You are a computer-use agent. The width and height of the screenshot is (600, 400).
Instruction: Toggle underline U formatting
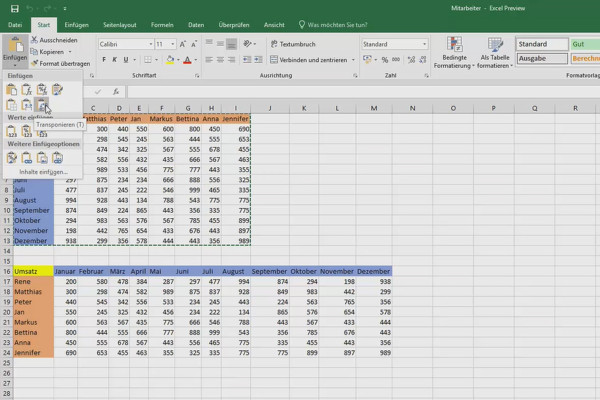[126, 60]
